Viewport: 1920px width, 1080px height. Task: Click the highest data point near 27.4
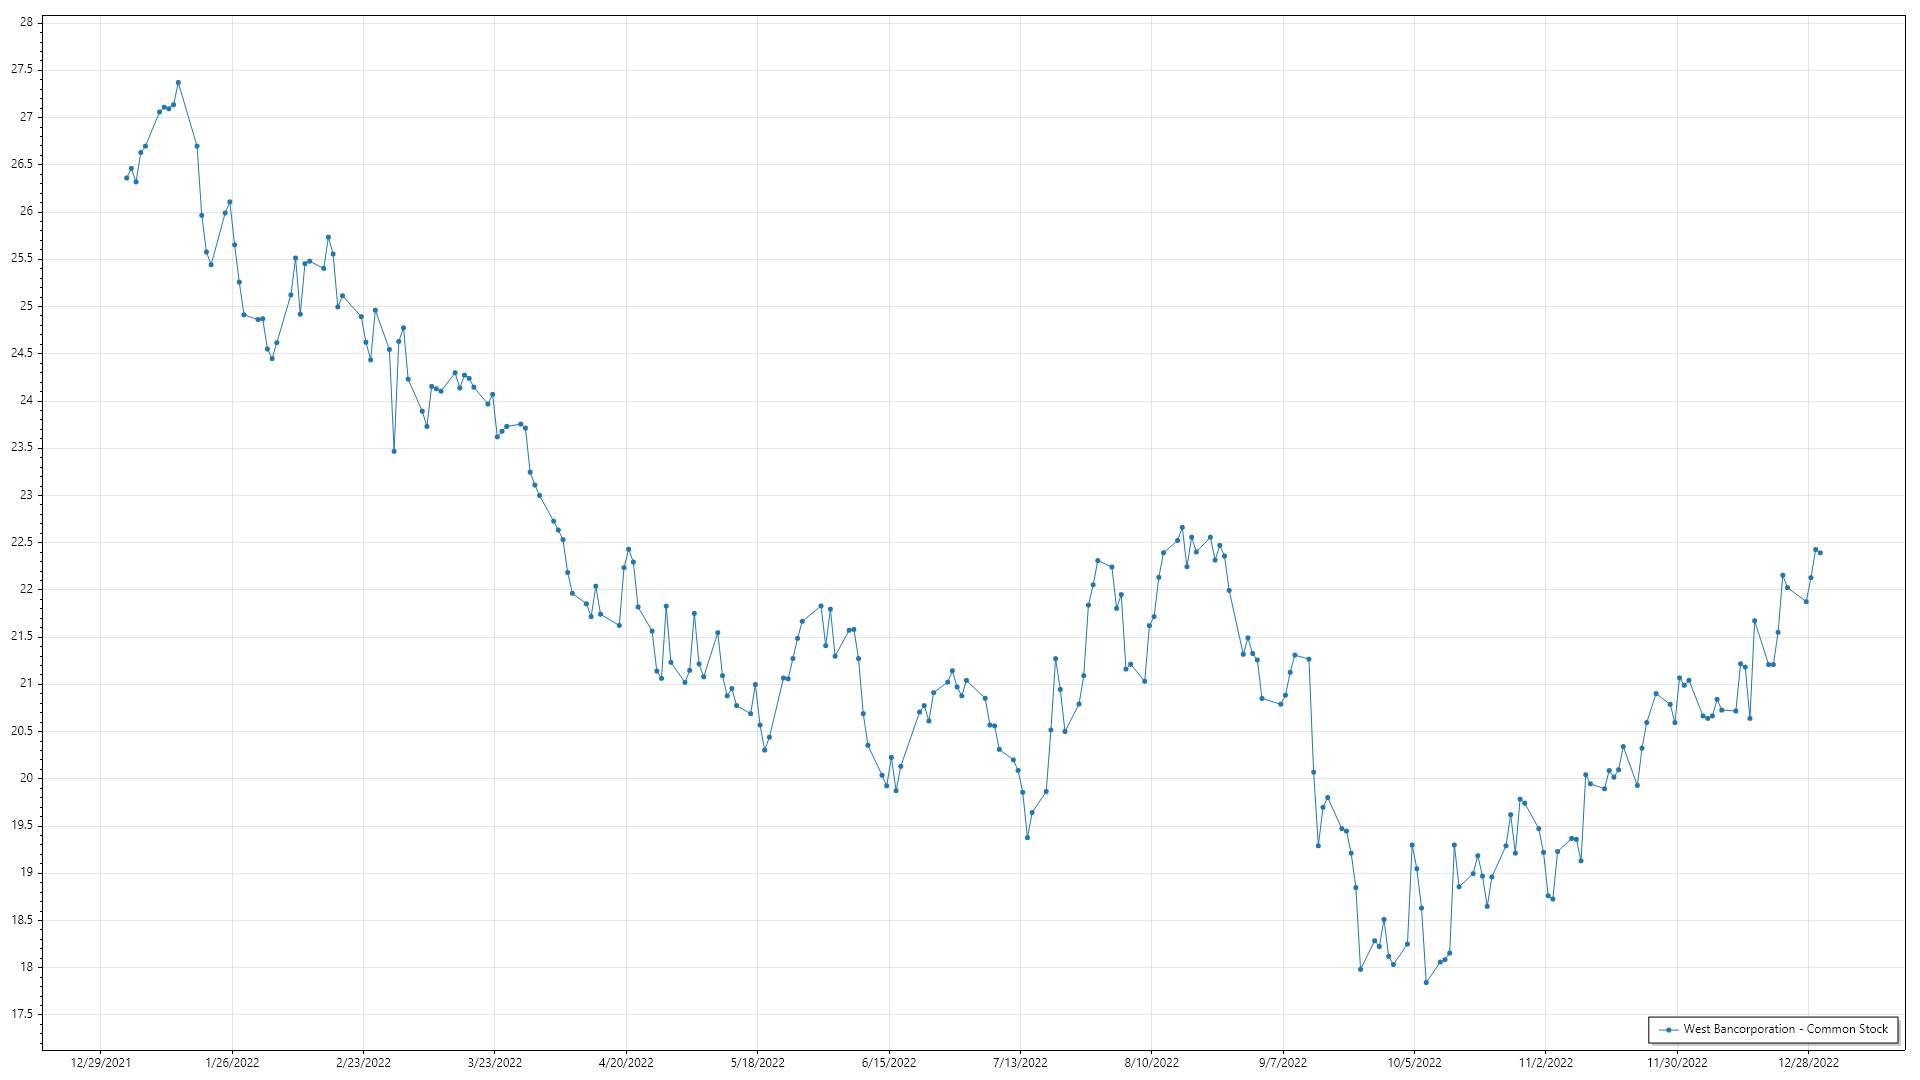pyautogui.click(x=178, y=83)
